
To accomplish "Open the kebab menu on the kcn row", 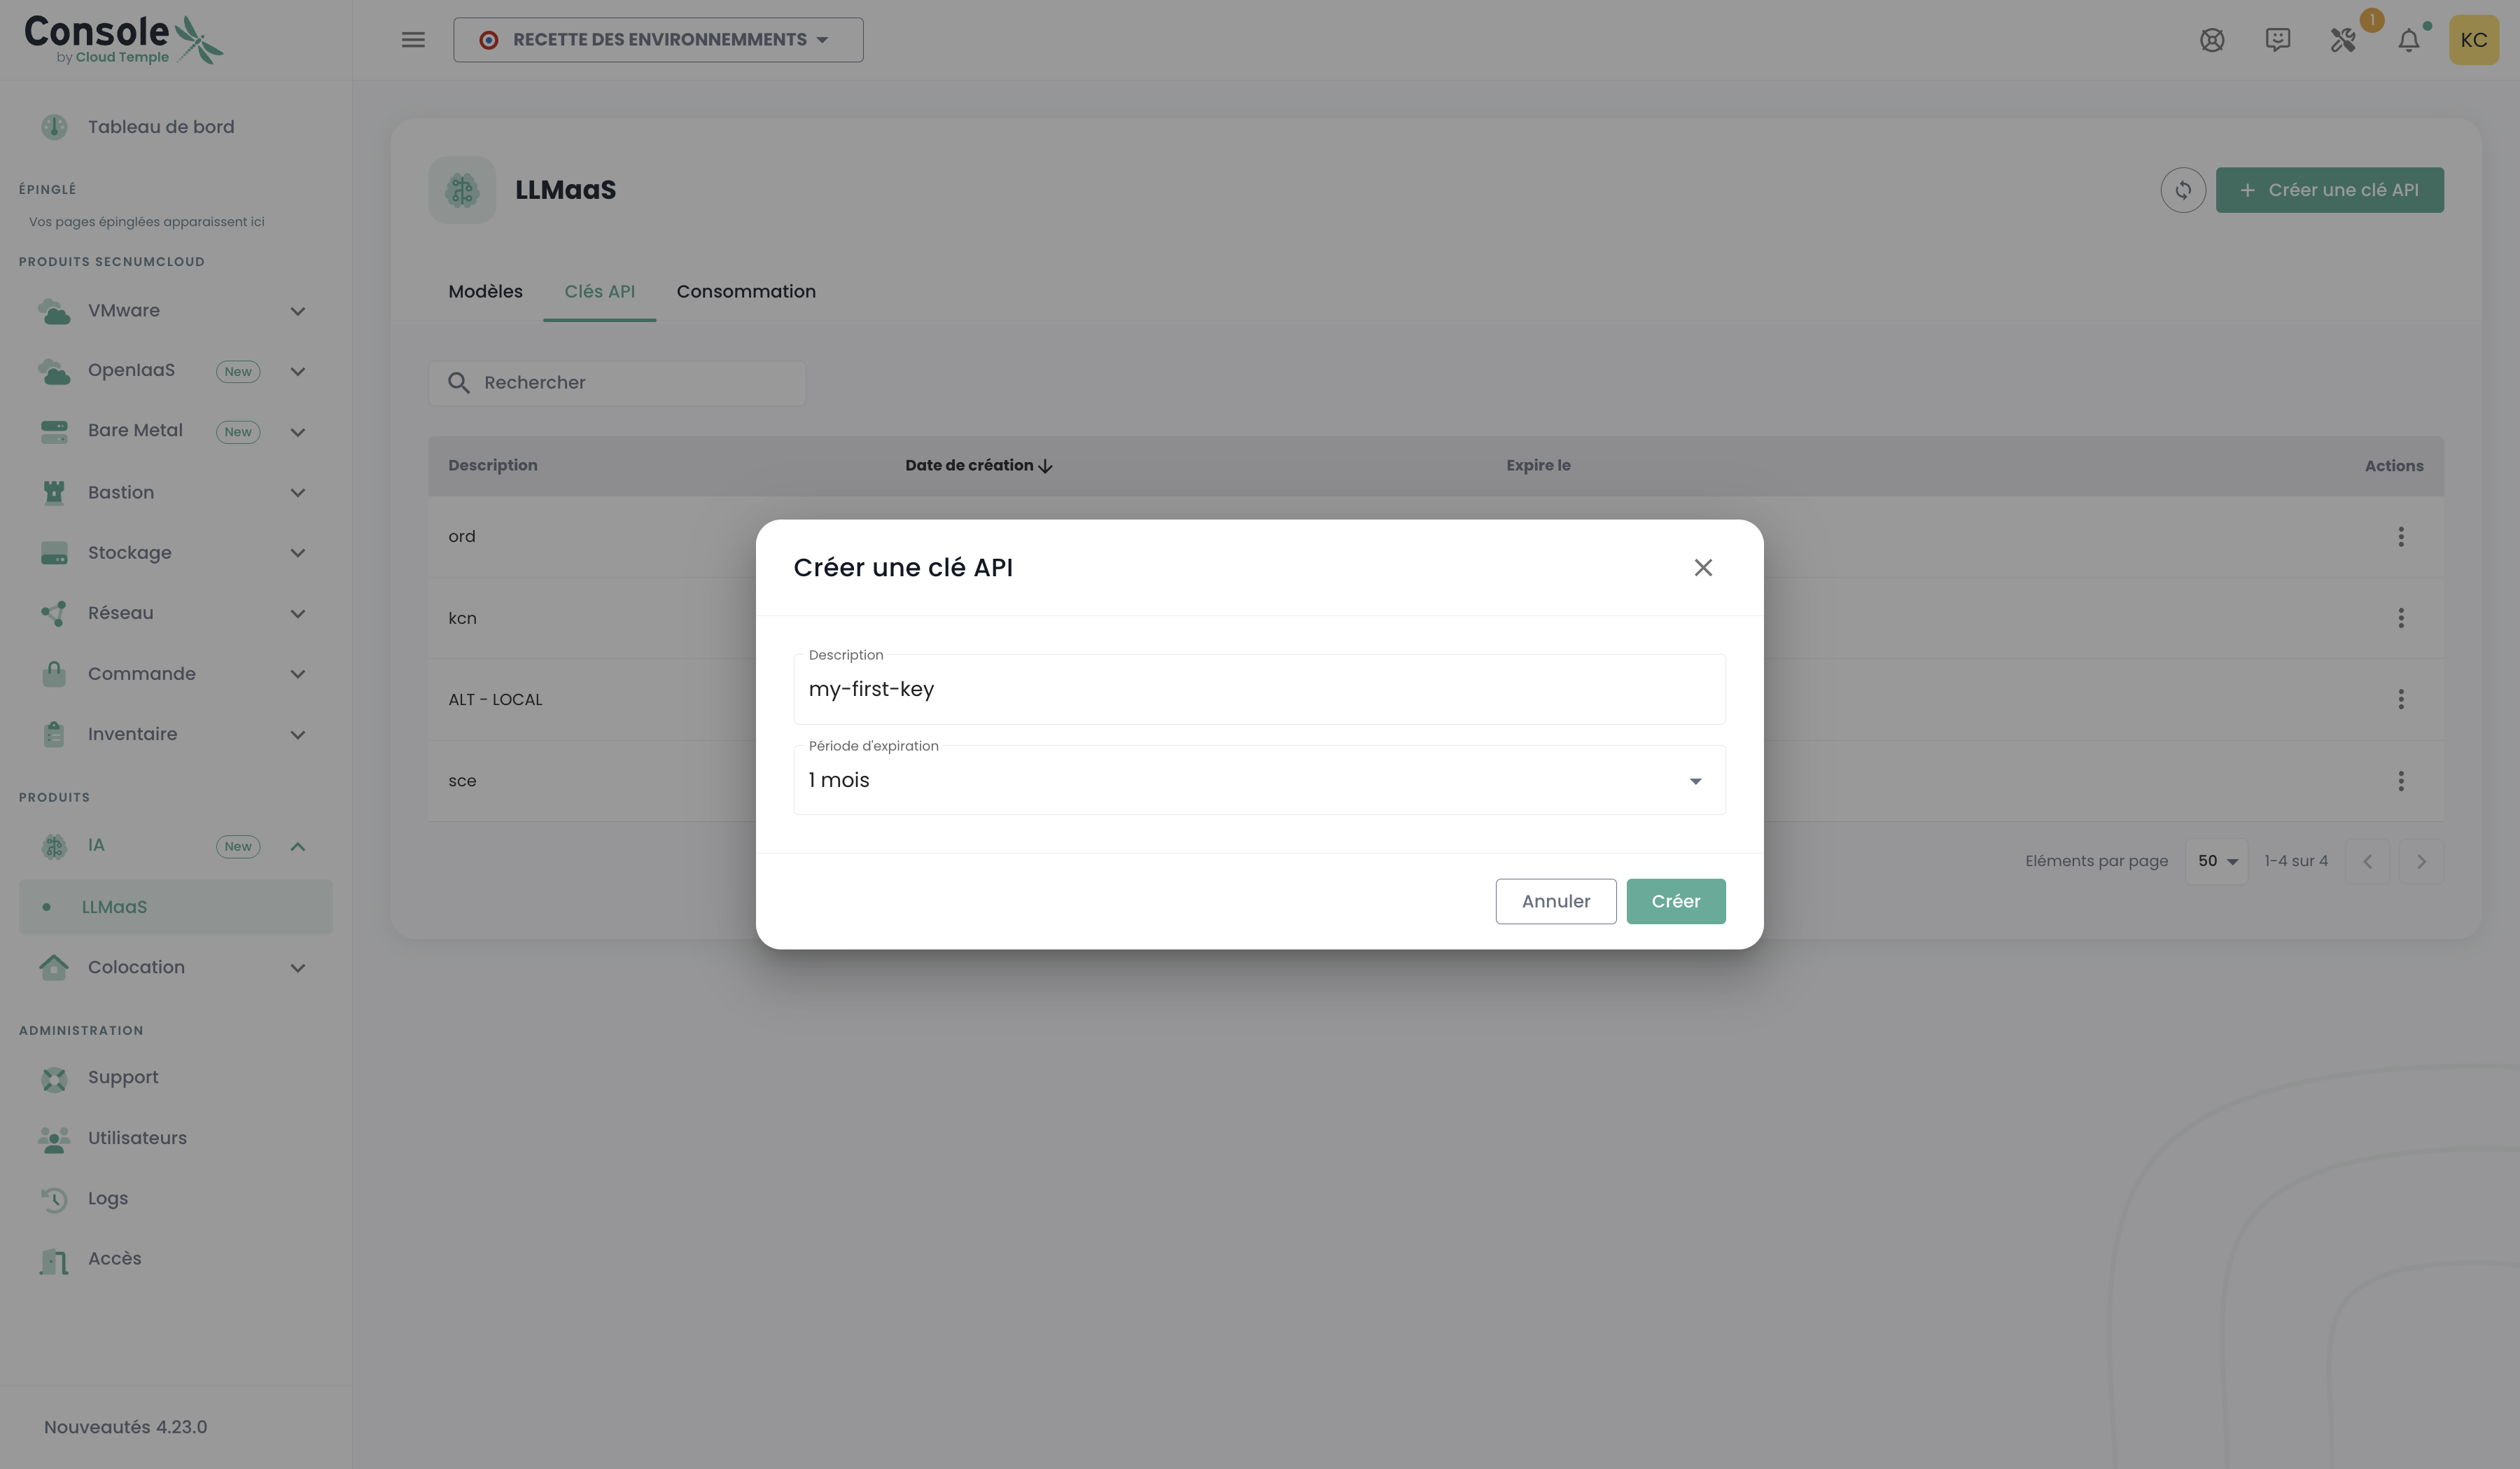I will tap(2402, 618).
